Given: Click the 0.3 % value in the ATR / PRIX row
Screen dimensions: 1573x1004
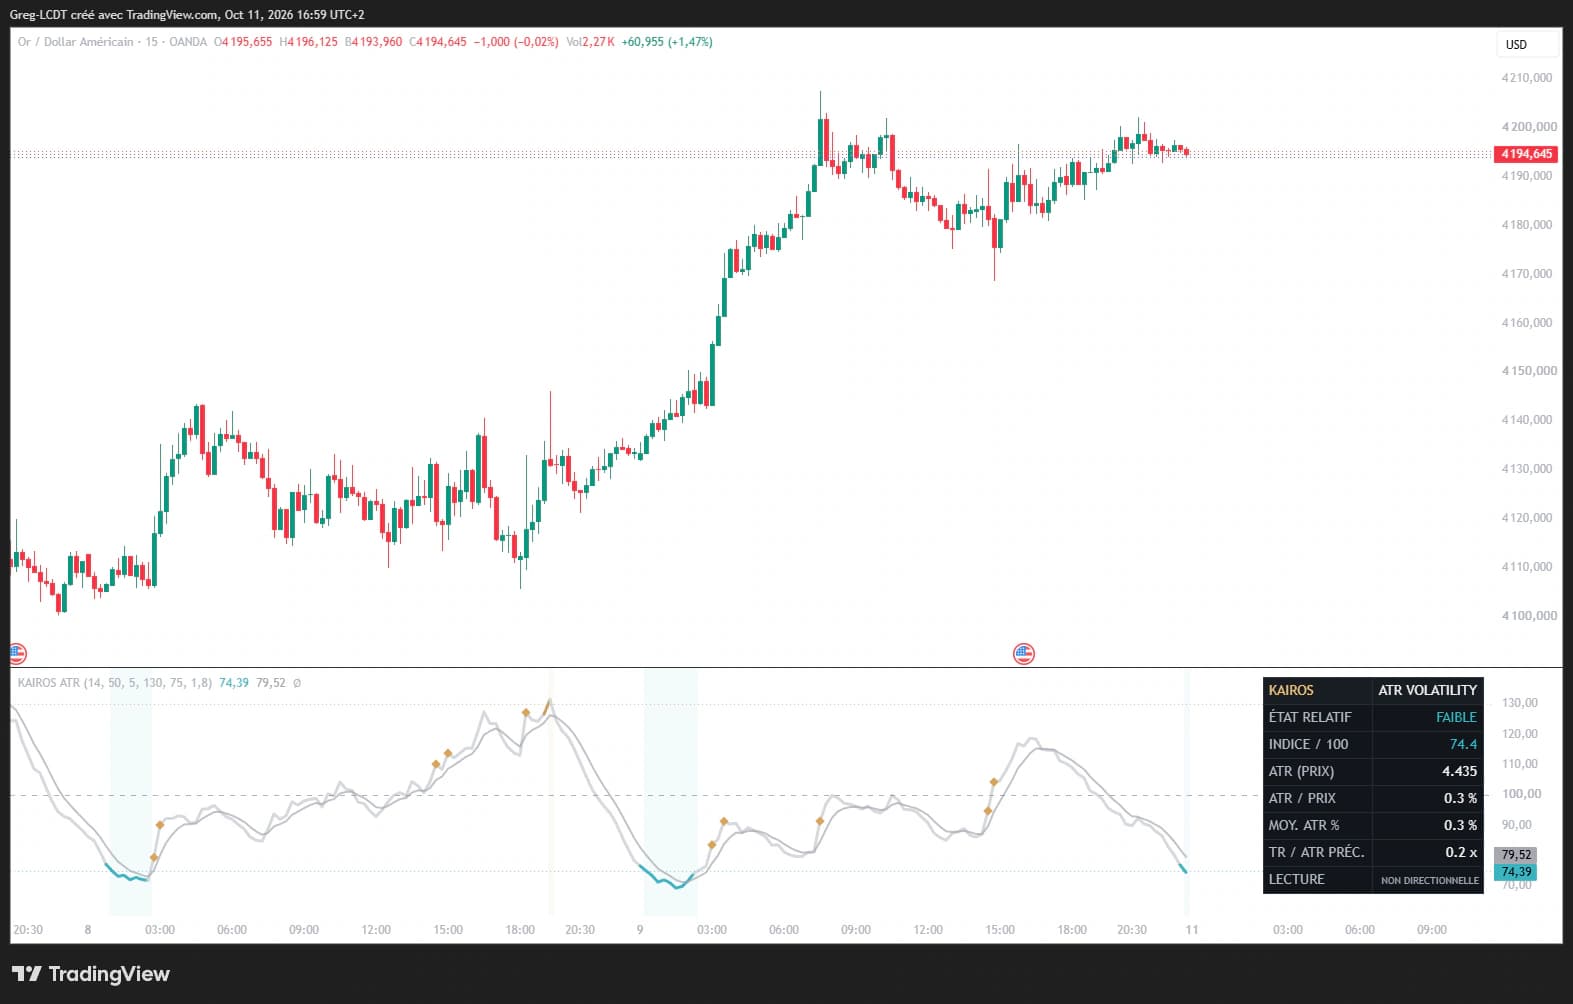Looking at the screenshot, I should (1460, 798).
